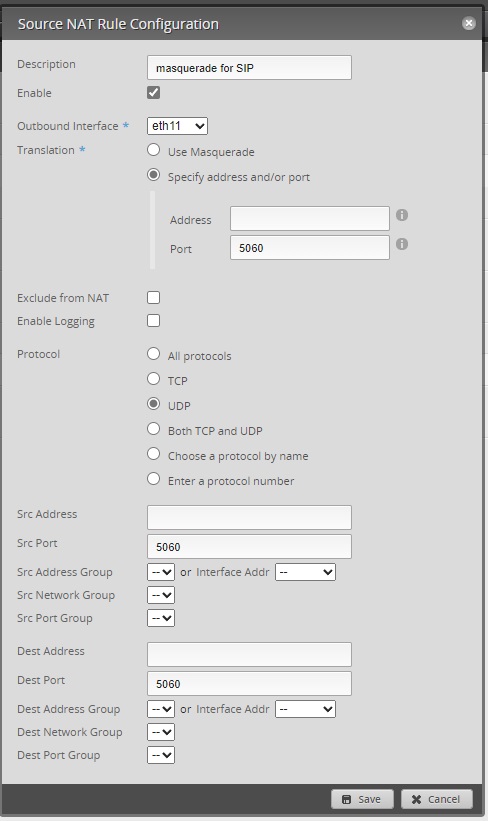Open the Dest Port Group dropdown

[x=161, y=755]
